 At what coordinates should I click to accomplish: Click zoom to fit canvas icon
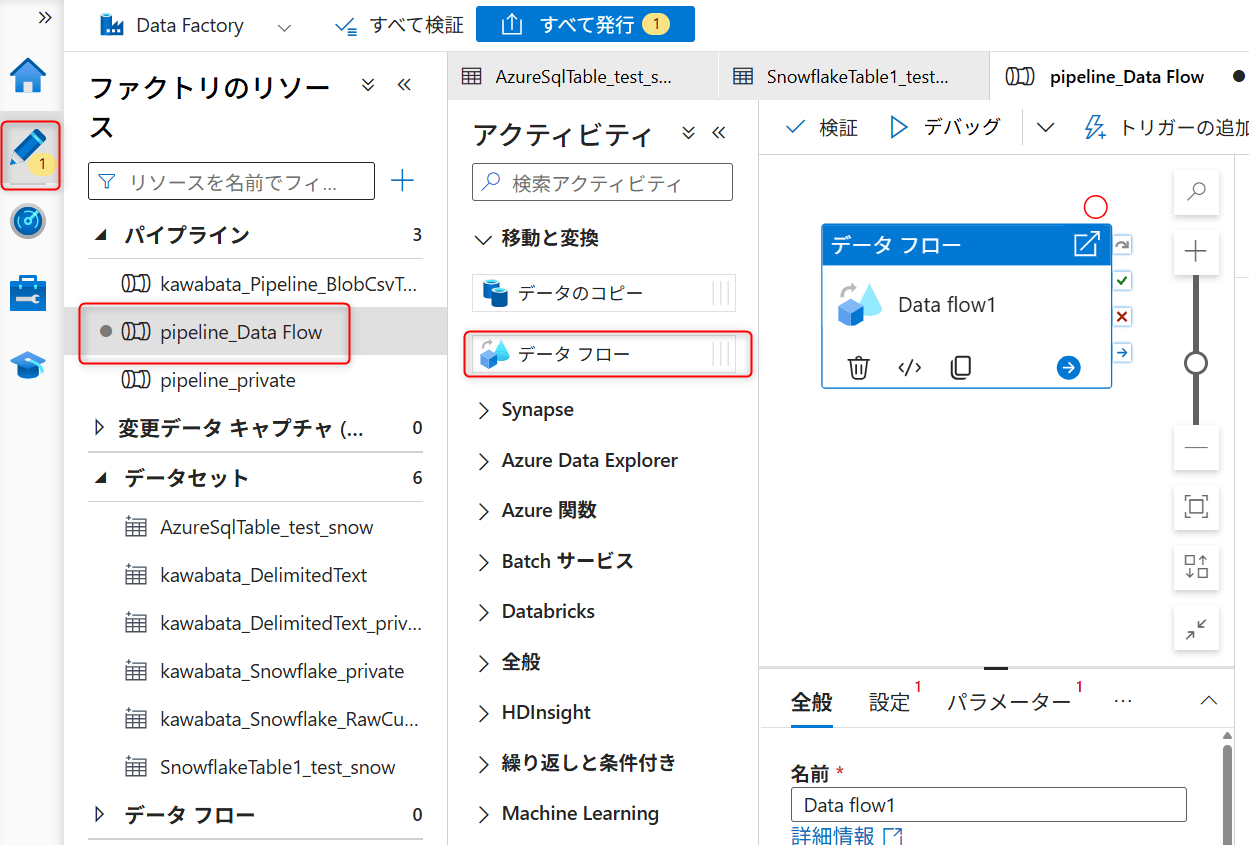click(x=1196, y=507)
